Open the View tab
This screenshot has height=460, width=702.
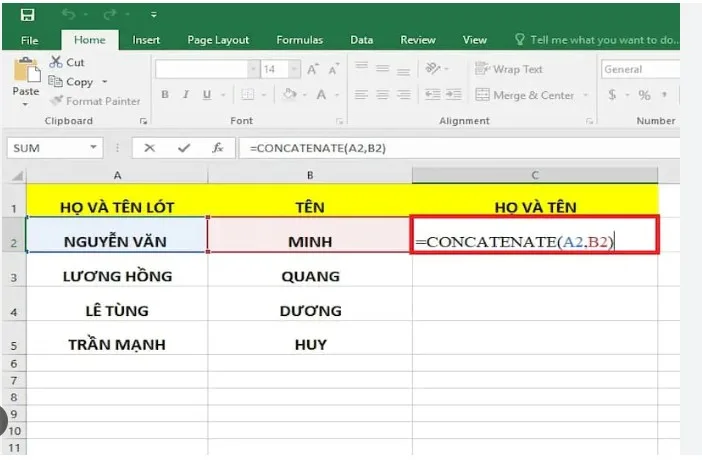(x=475, y=40)
